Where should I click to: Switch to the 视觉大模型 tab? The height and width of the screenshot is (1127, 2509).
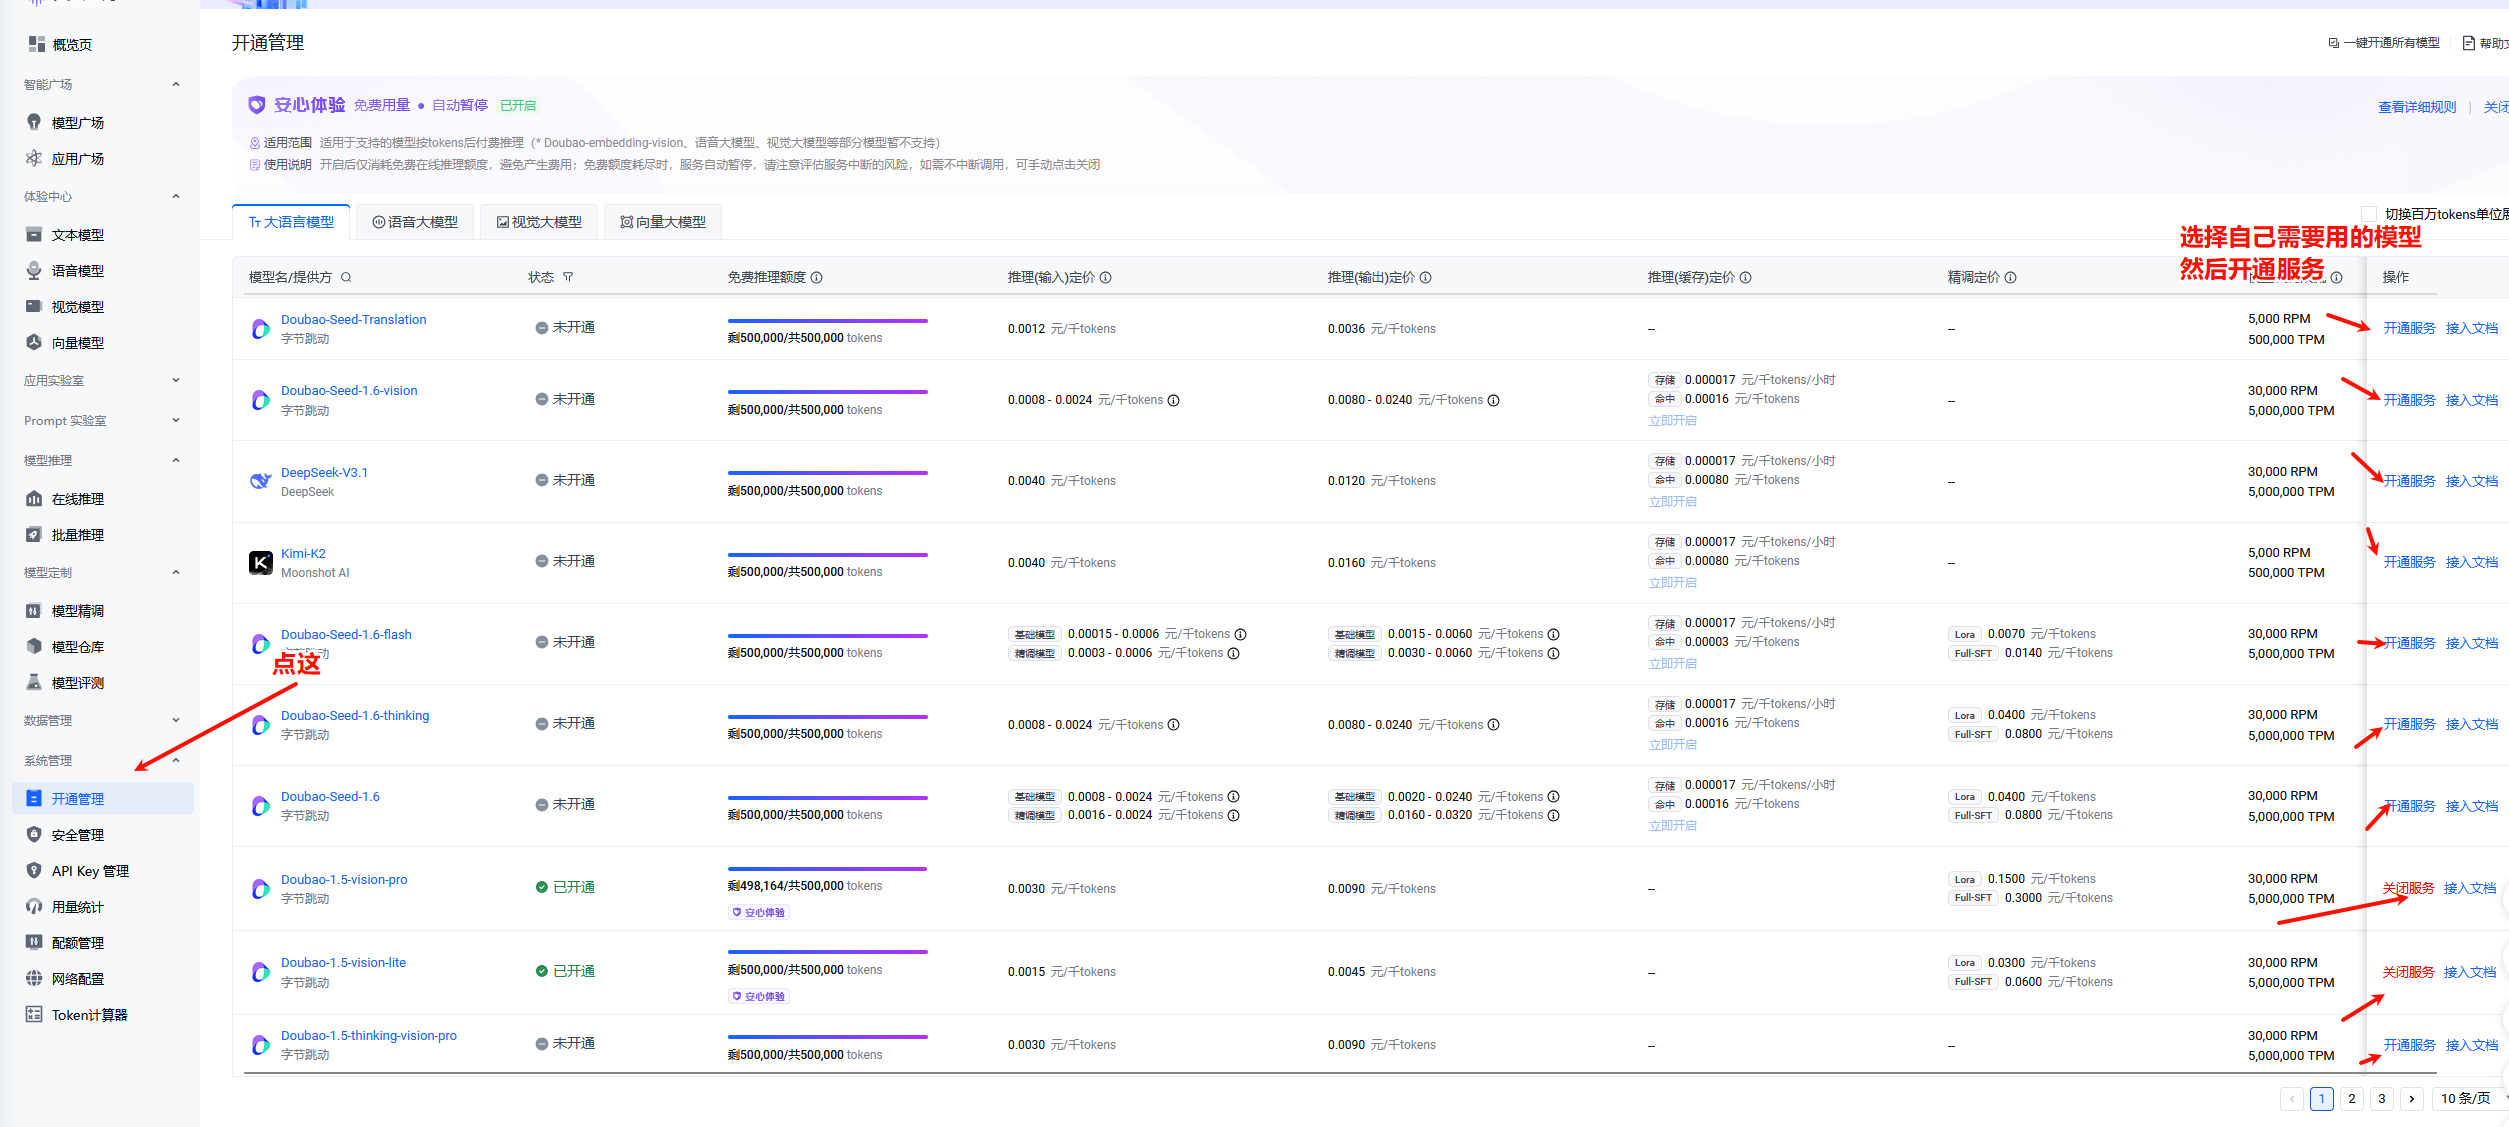[539, 222]
